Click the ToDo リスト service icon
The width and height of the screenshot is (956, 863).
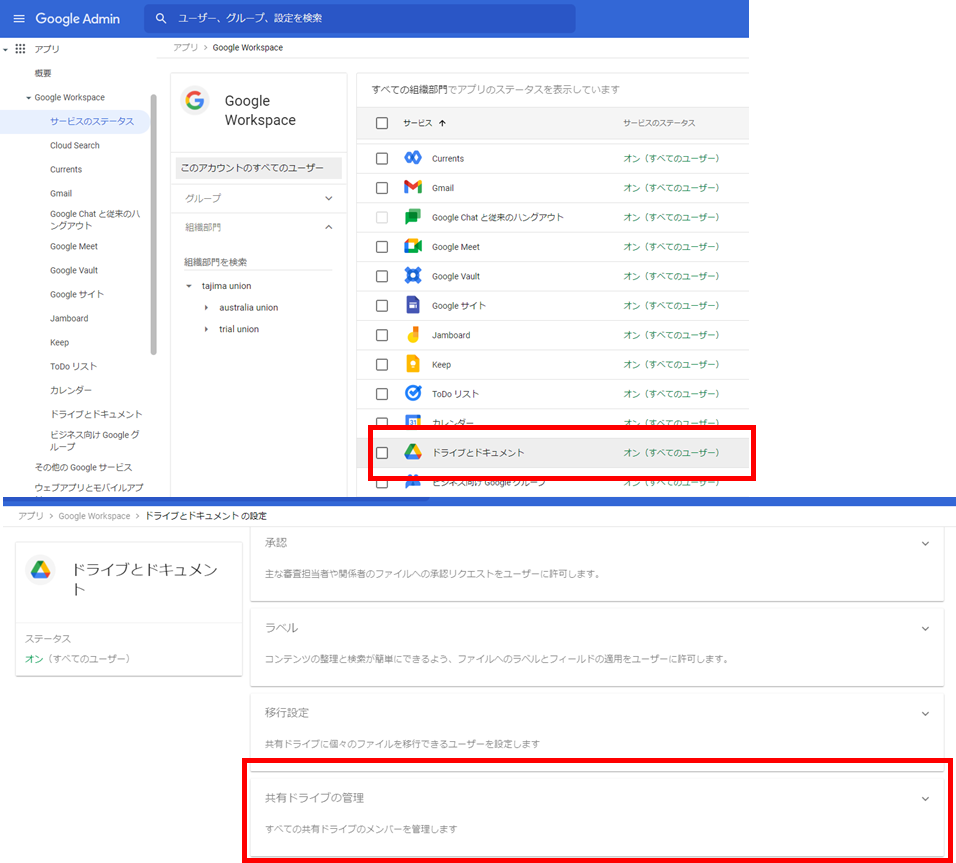pyautogui.click(x=413, y=393)
